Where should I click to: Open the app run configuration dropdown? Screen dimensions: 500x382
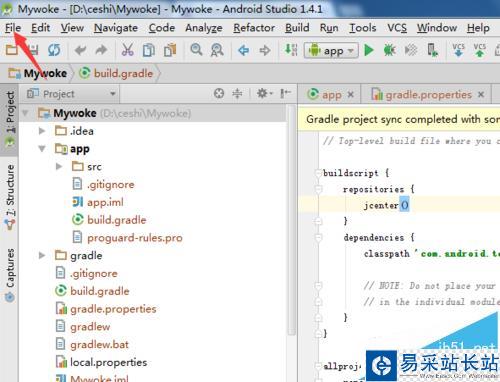[x=331, y=50]
